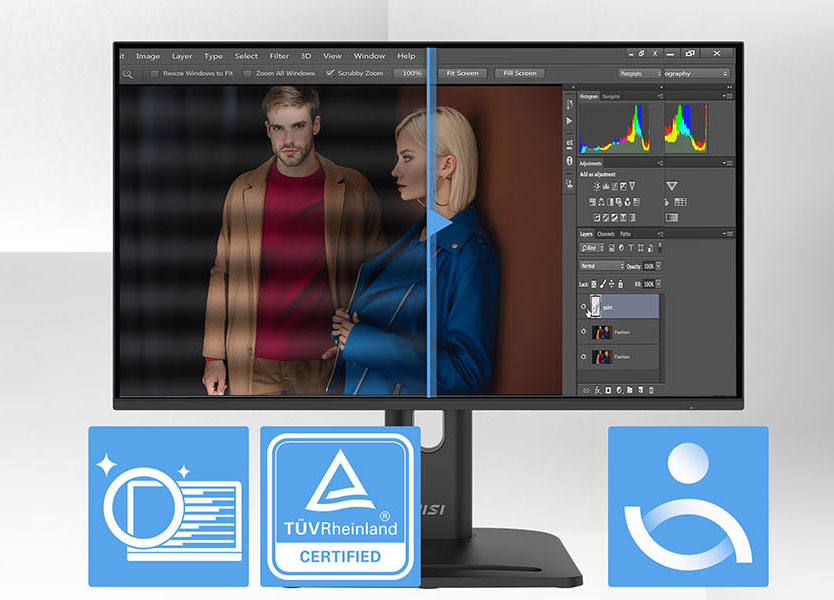Uncheck the Scrubby Zoom checkbox
The width and height of the screenshot is (834, 600).
point(330,73)
